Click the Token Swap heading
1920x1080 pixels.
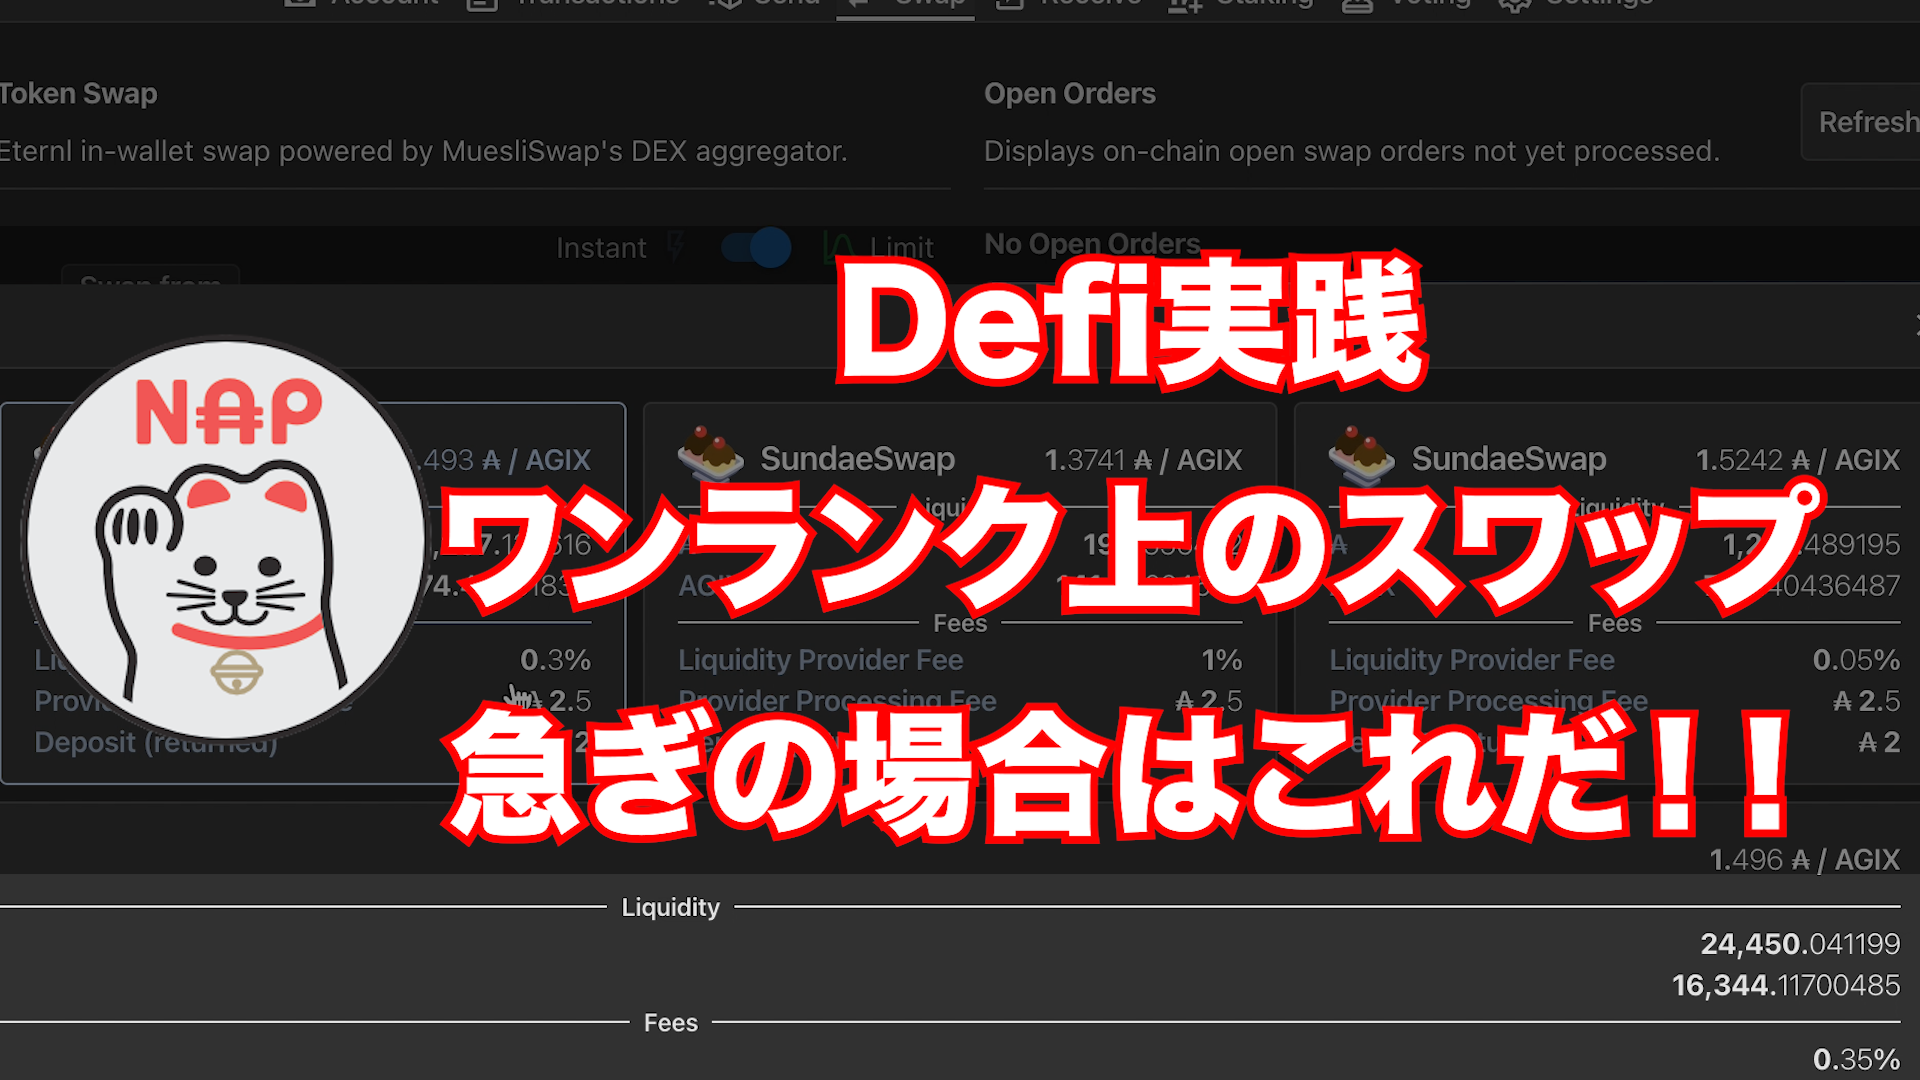78,94
